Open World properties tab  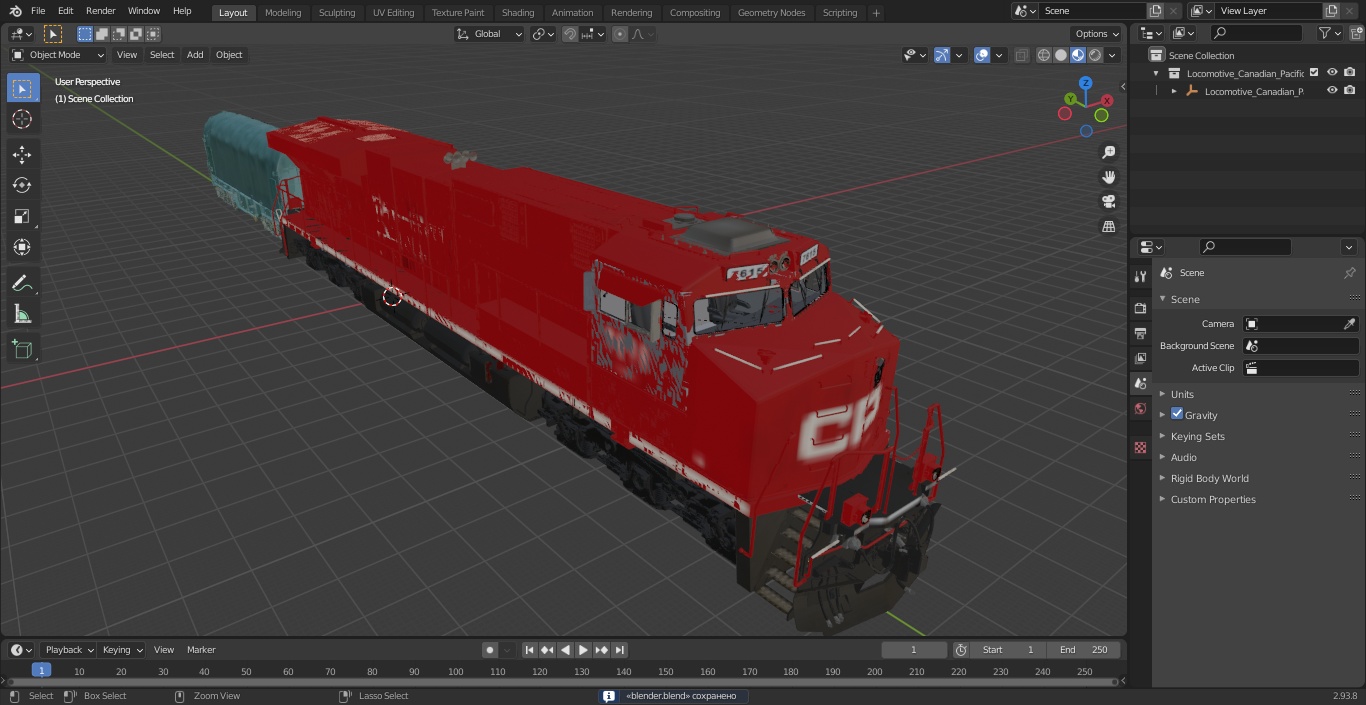coord(1140,408)
